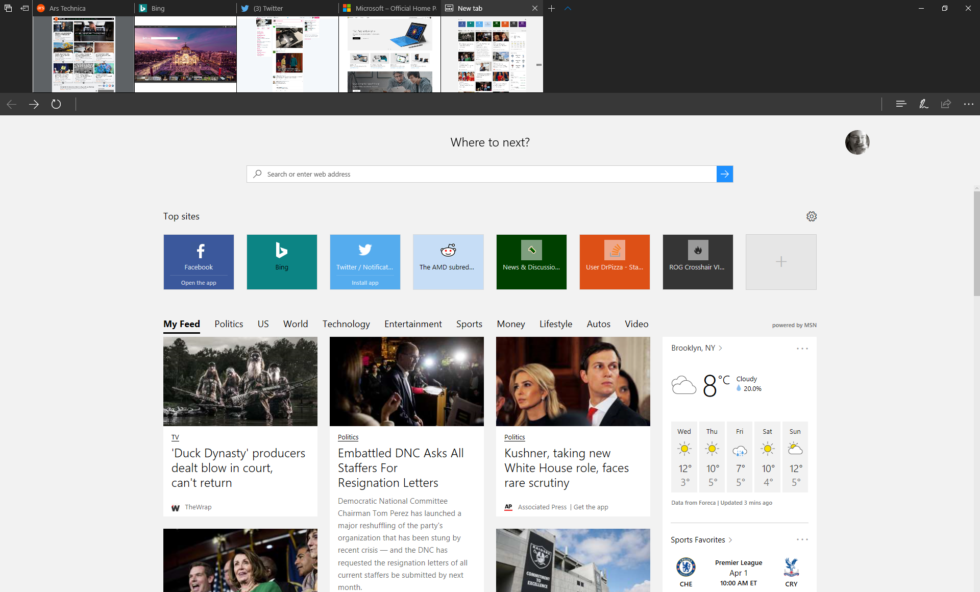The height and width of the screenshot is (592, 980).
Task: Open a new tab with the plus
Action: pos(552,7)
